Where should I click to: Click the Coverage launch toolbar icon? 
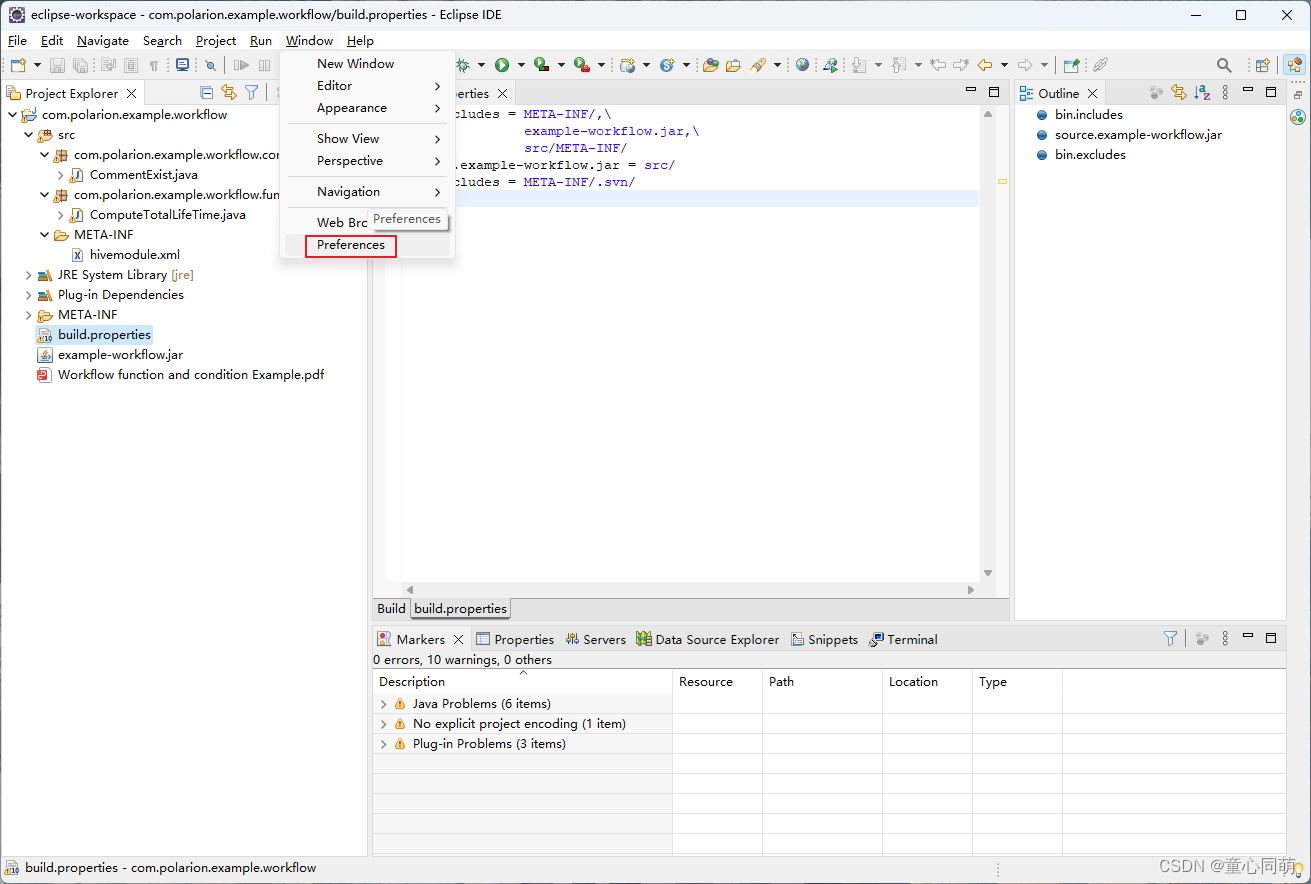click(541, 65)
